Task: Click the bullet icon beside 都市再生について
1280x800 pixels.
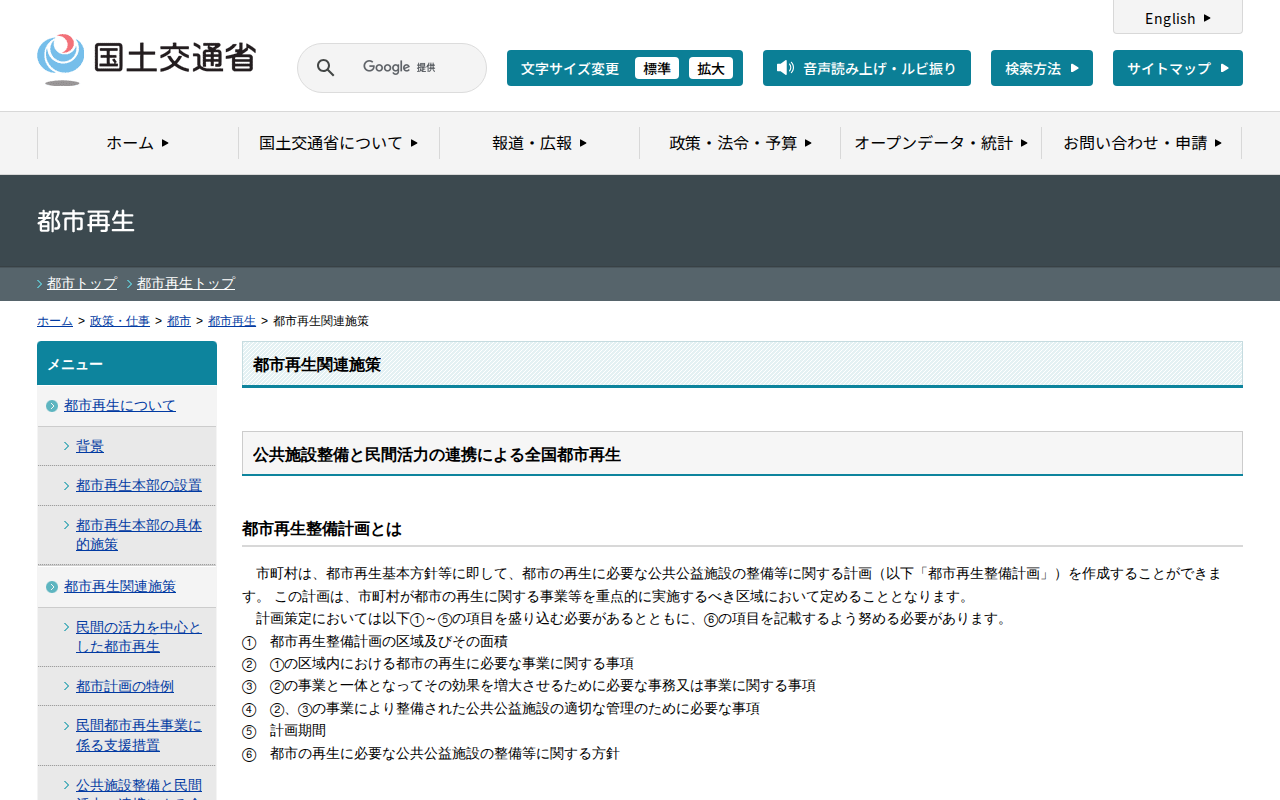Action: [x=52, y=406]
